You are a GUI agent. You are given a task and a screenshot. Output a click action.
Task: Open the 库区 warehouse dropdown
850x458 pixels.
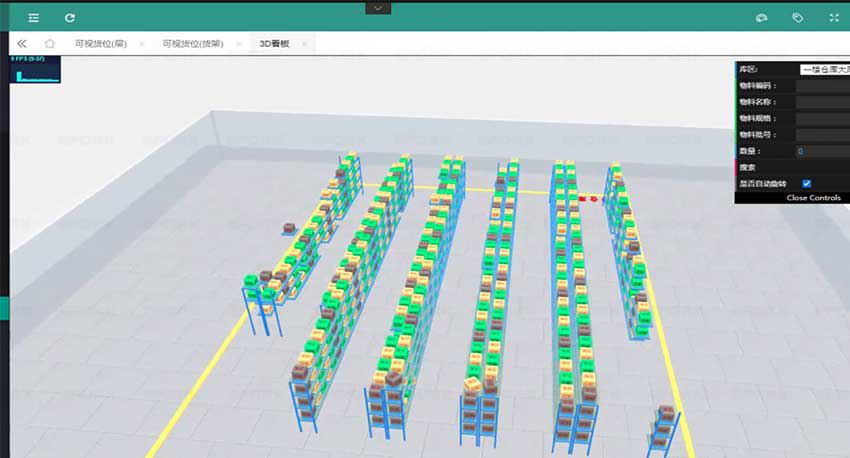click(823, 70)
